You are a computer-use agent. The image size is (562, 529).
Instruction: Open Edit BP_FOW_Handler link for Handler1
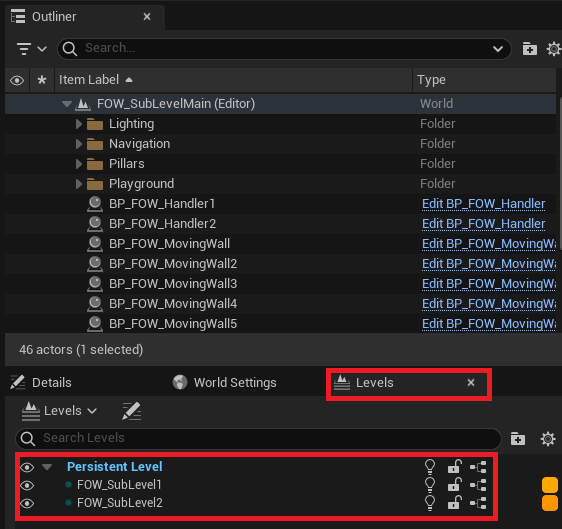tap(484, 204)
